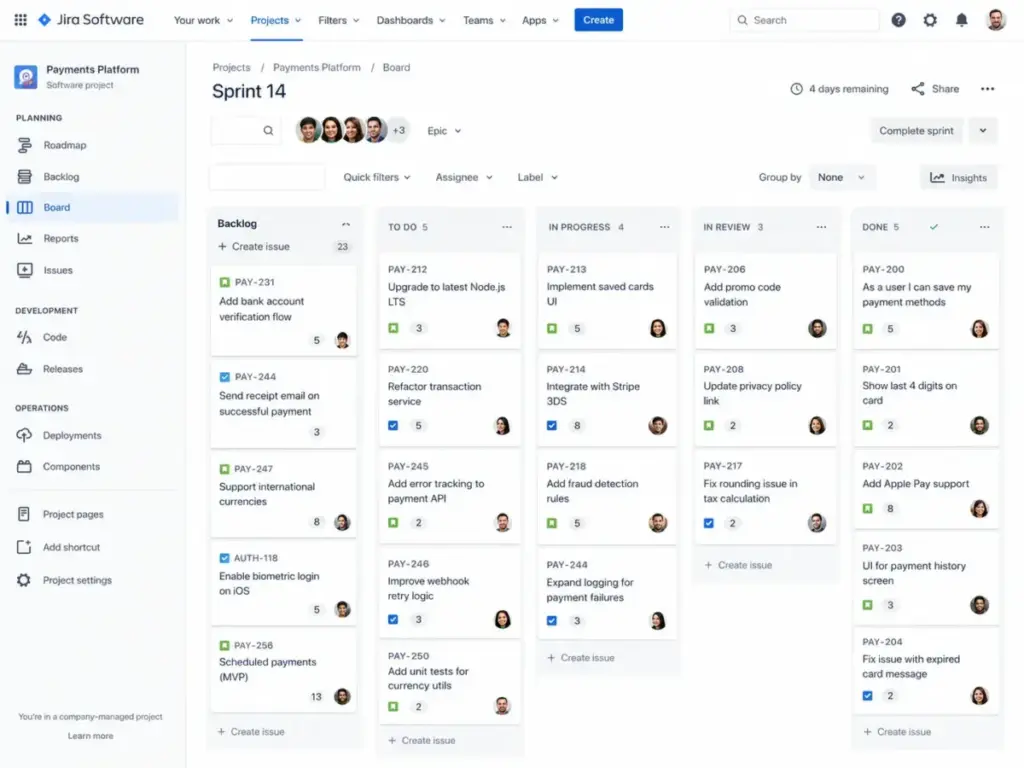Open Payments Platform breadcrumb link

point(317,67)
